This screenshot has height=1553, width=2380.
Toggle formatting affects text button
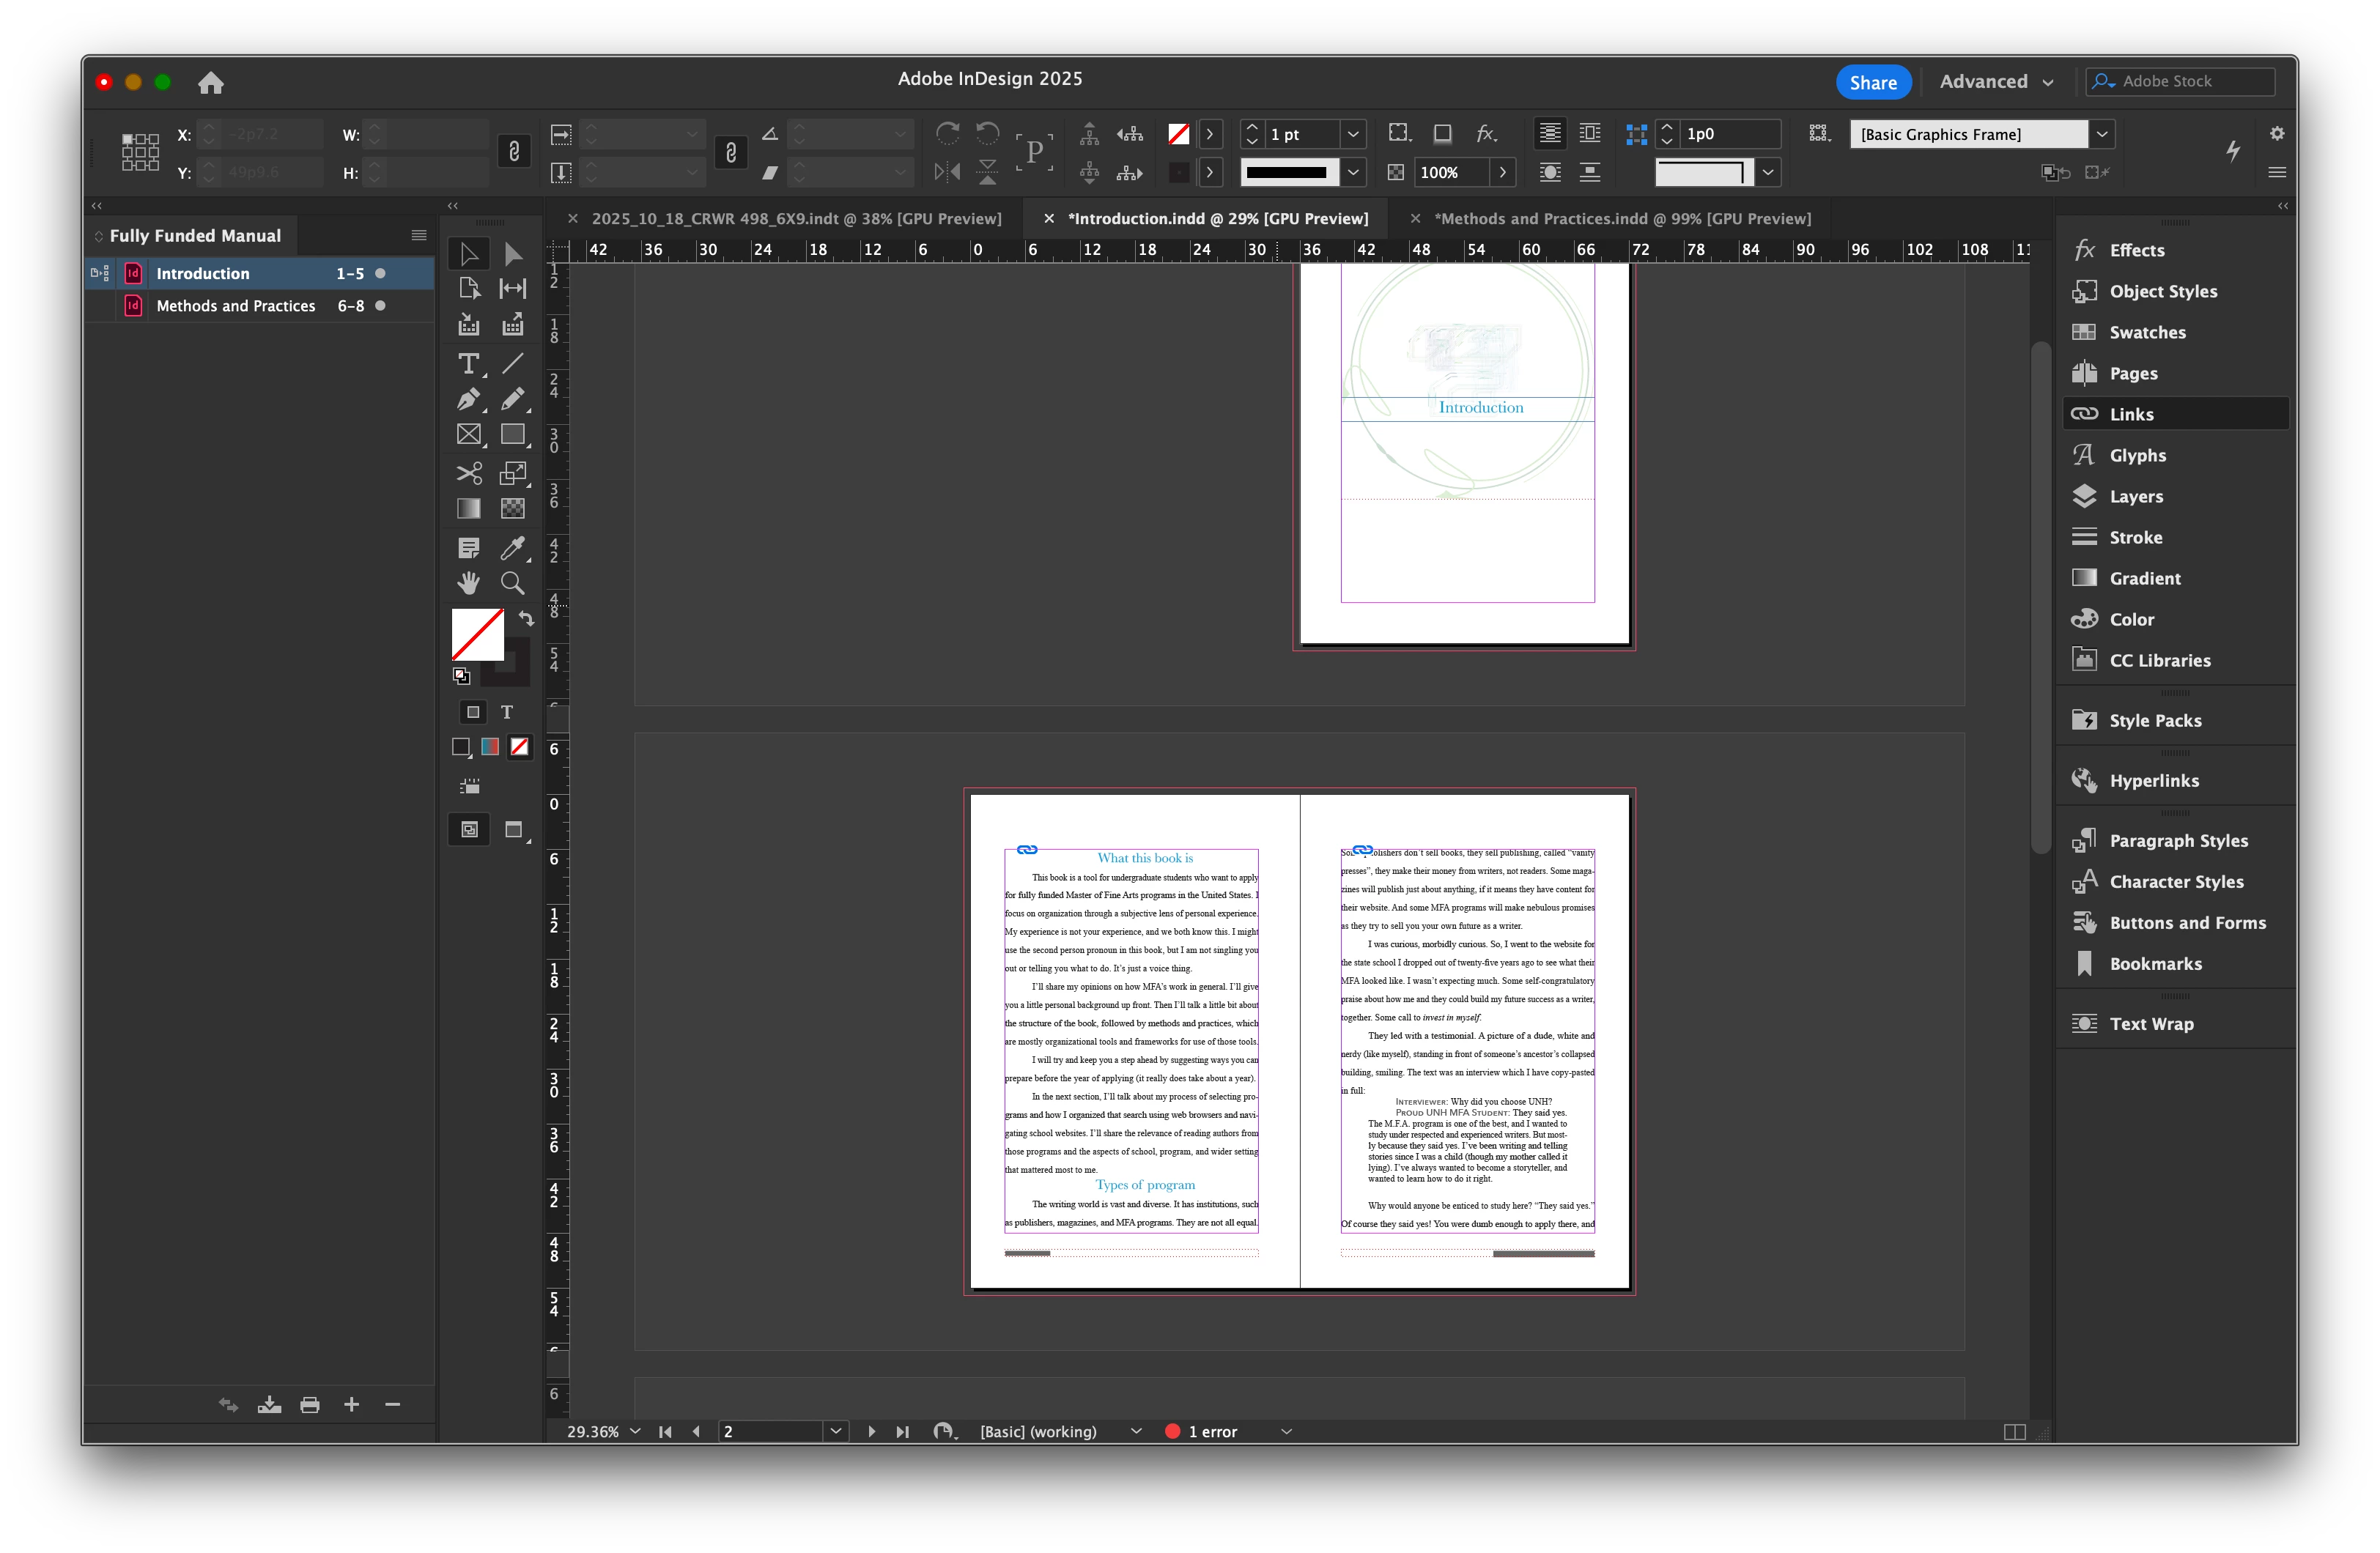(507, 712)
